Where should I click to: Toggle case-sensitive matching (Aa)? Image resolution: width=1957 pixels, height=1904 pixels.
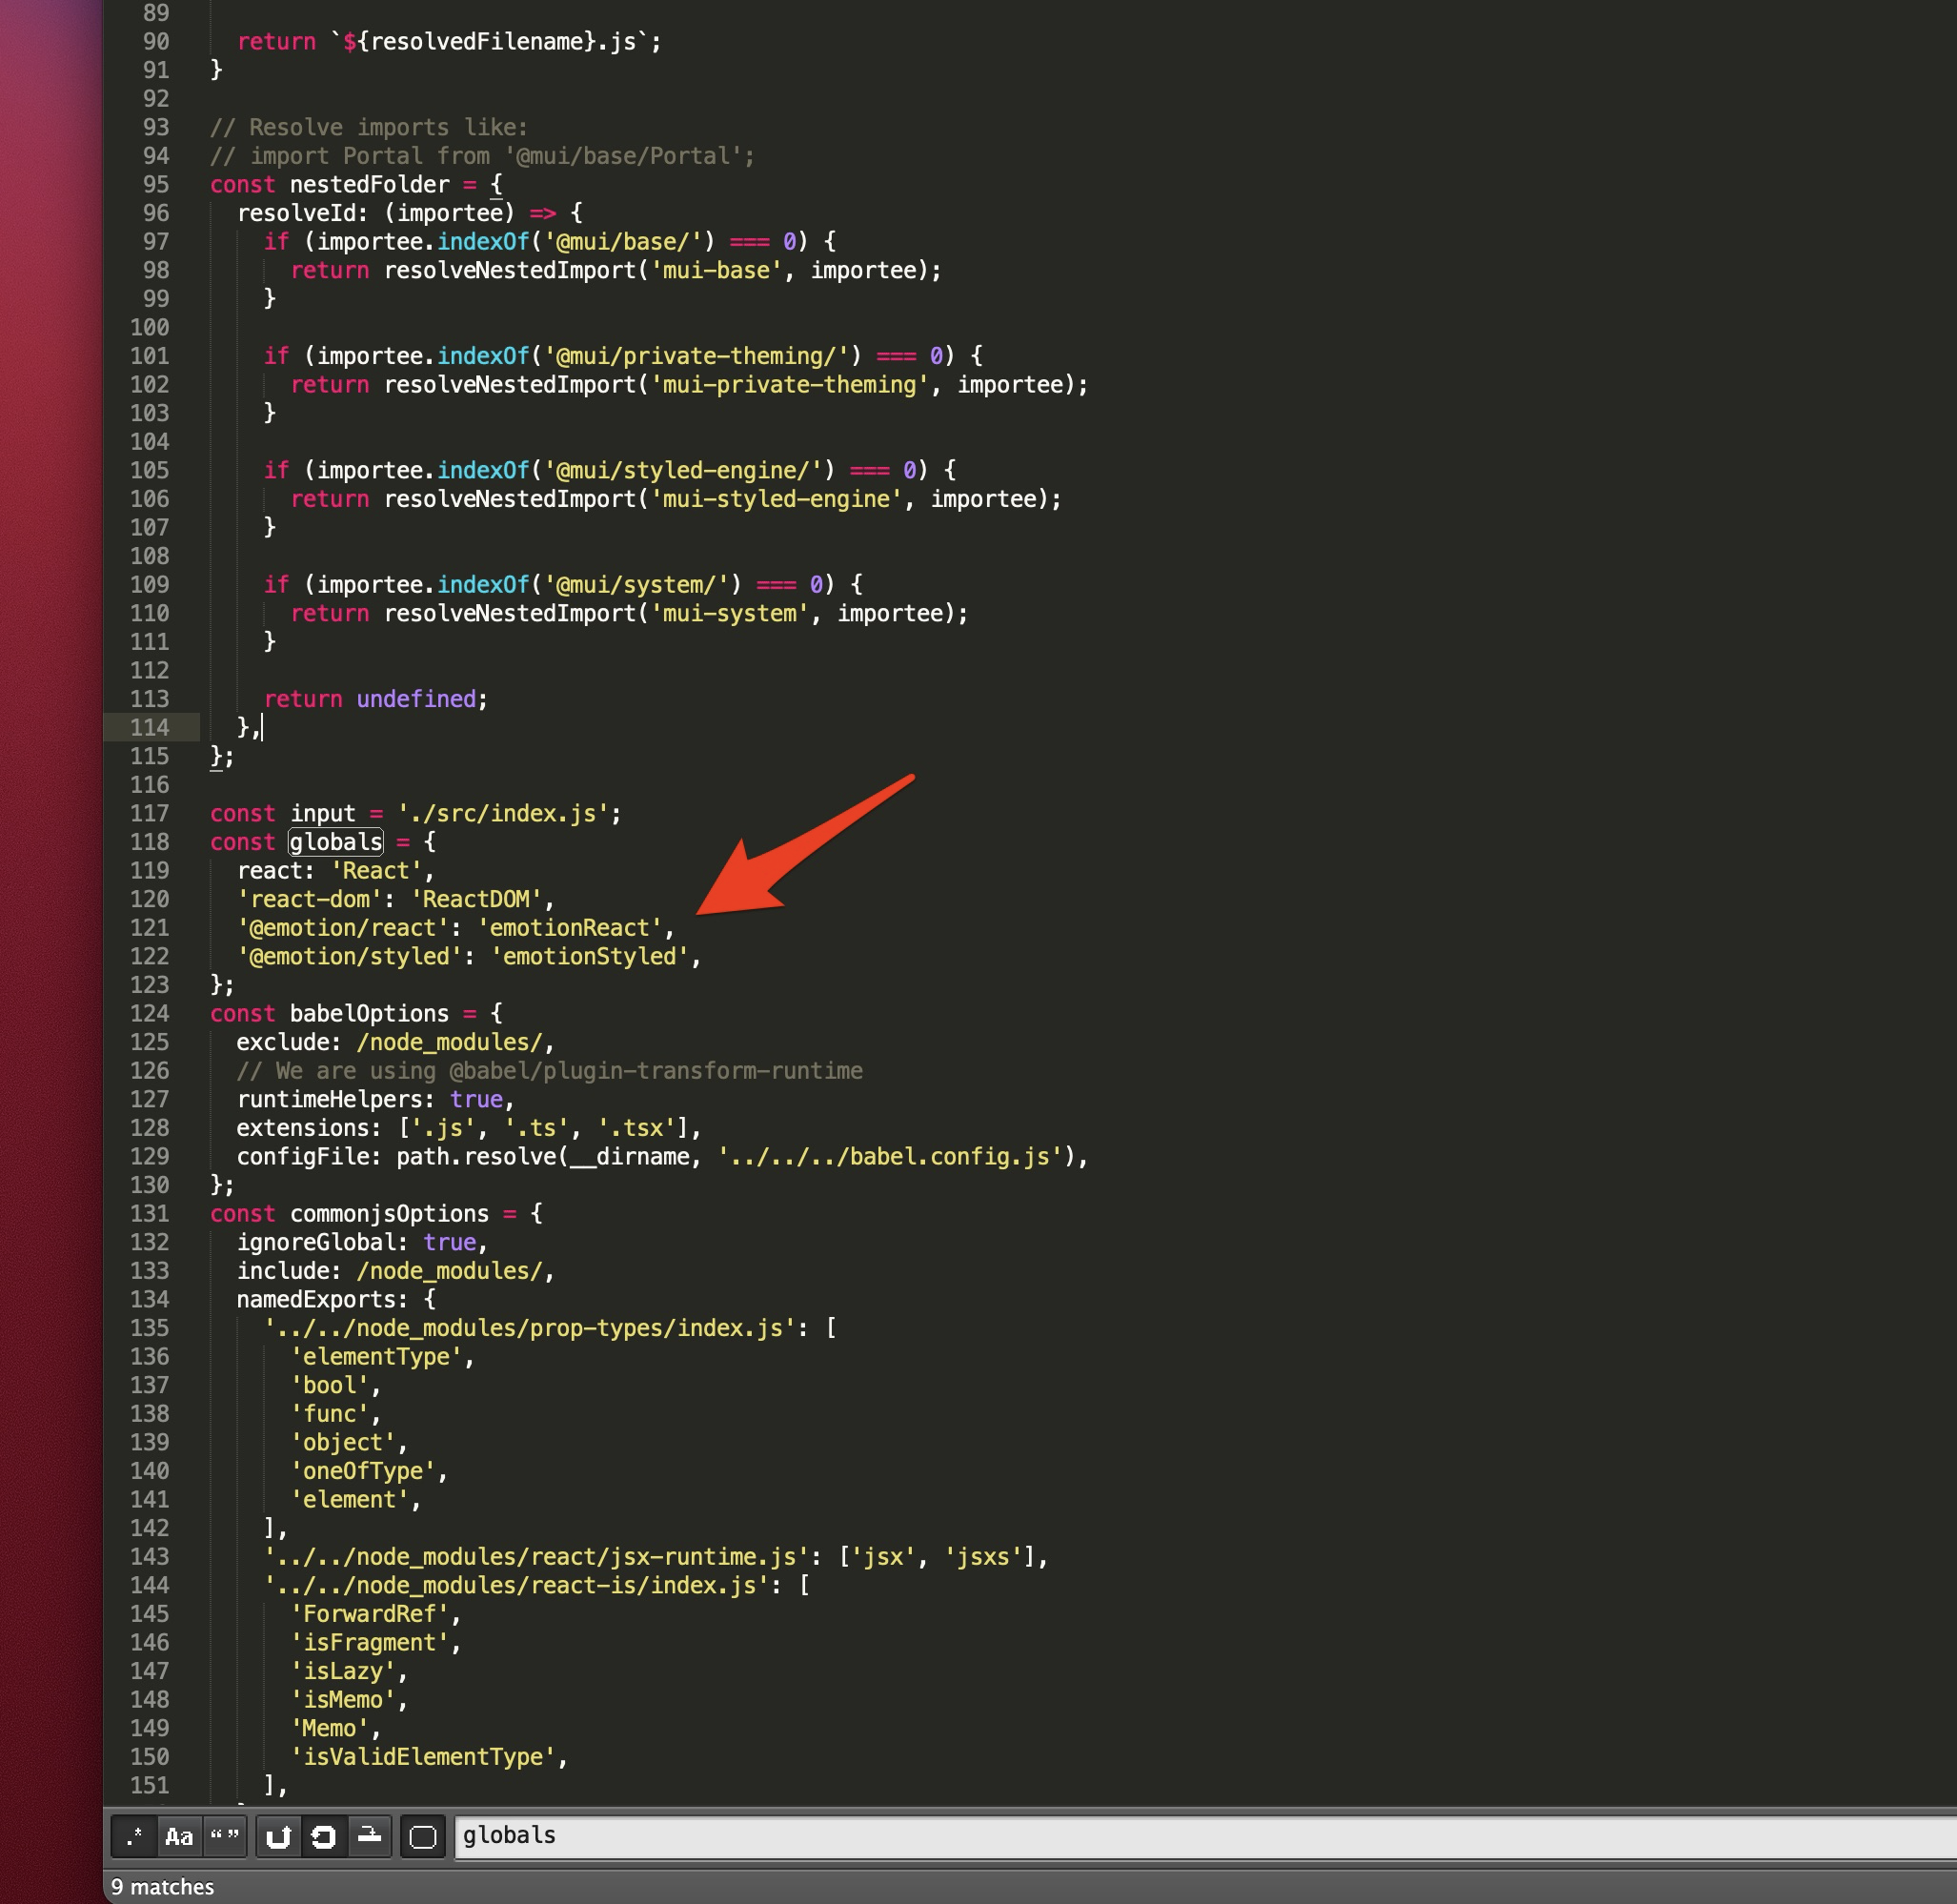click(180, 1837)
